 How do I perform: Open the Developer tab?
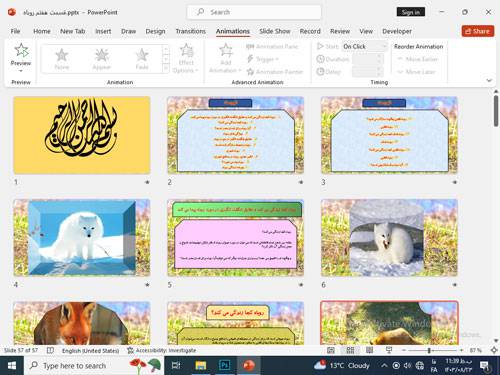click(397, 31)
